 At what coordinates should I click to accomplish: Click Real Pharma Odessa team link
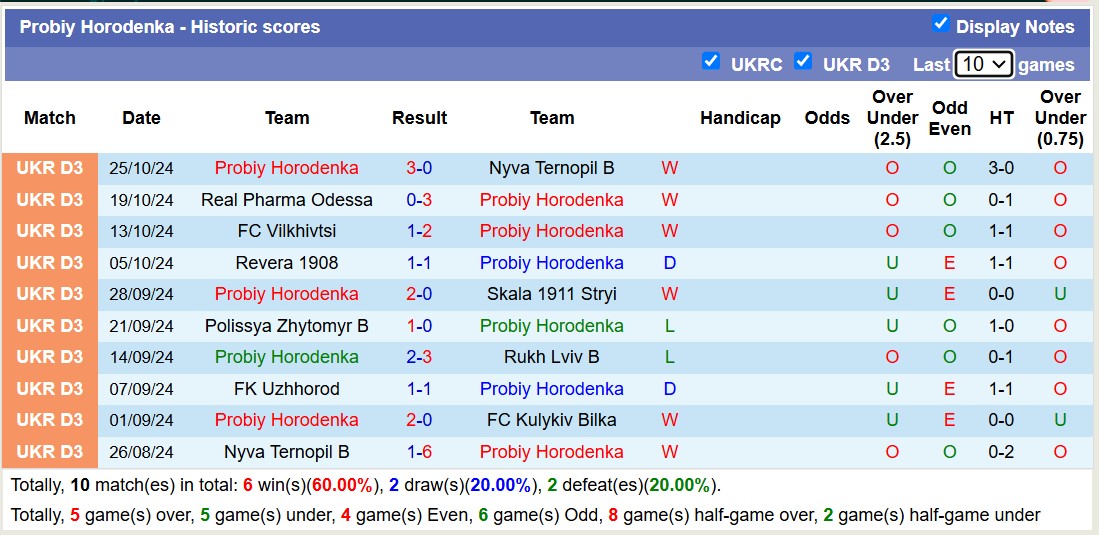click(x=286, y=200)
